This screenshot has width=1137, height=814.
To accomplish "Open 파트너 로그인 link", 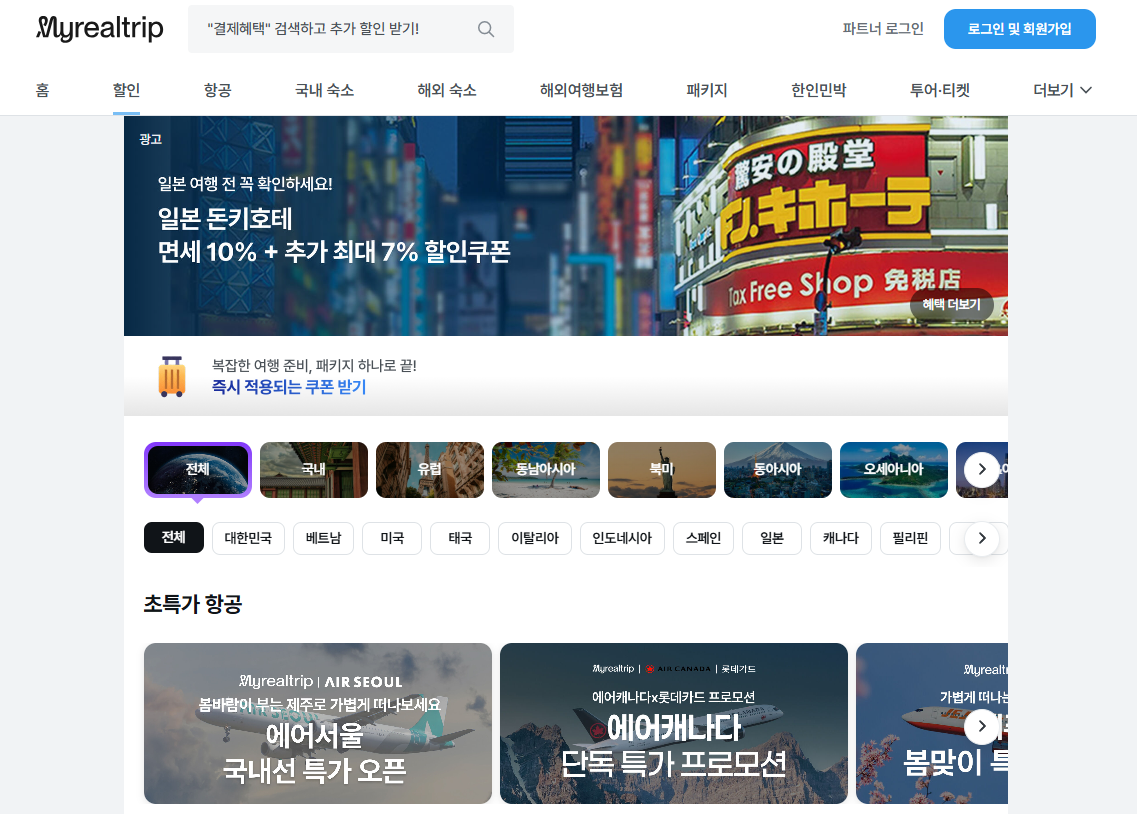I will 882,29.
